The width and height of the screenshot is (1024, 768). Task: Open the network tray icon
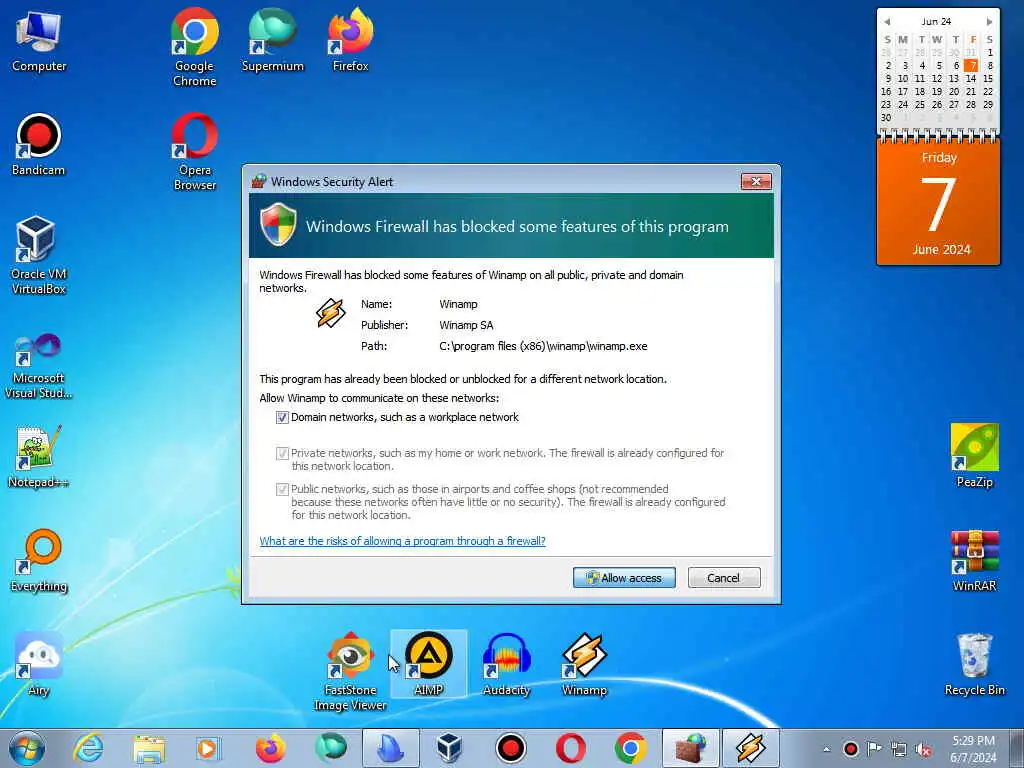(899, 749)
